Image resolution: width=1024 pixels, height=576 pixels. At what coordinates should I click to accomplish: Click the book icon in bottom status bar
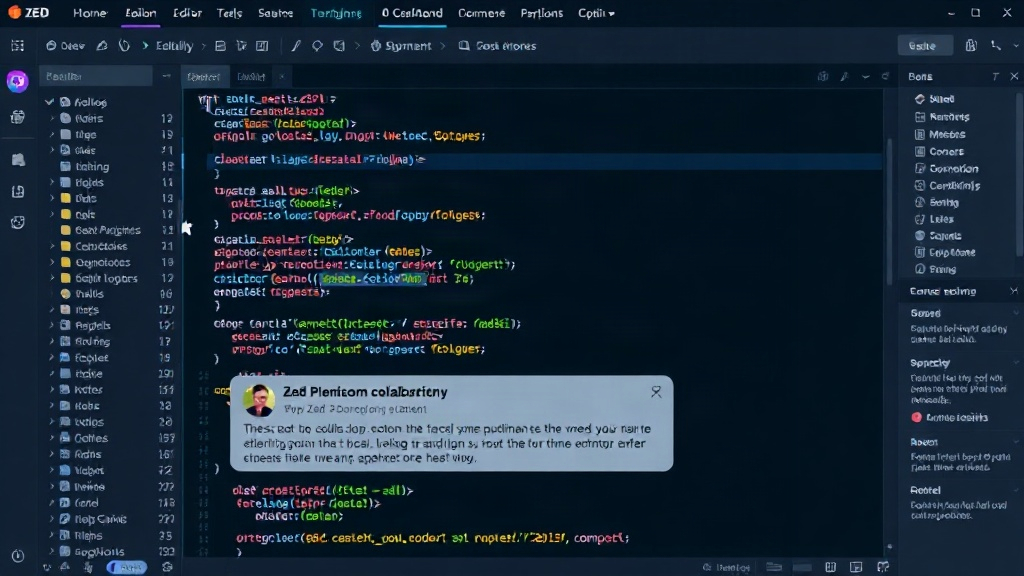coord(830,567)
